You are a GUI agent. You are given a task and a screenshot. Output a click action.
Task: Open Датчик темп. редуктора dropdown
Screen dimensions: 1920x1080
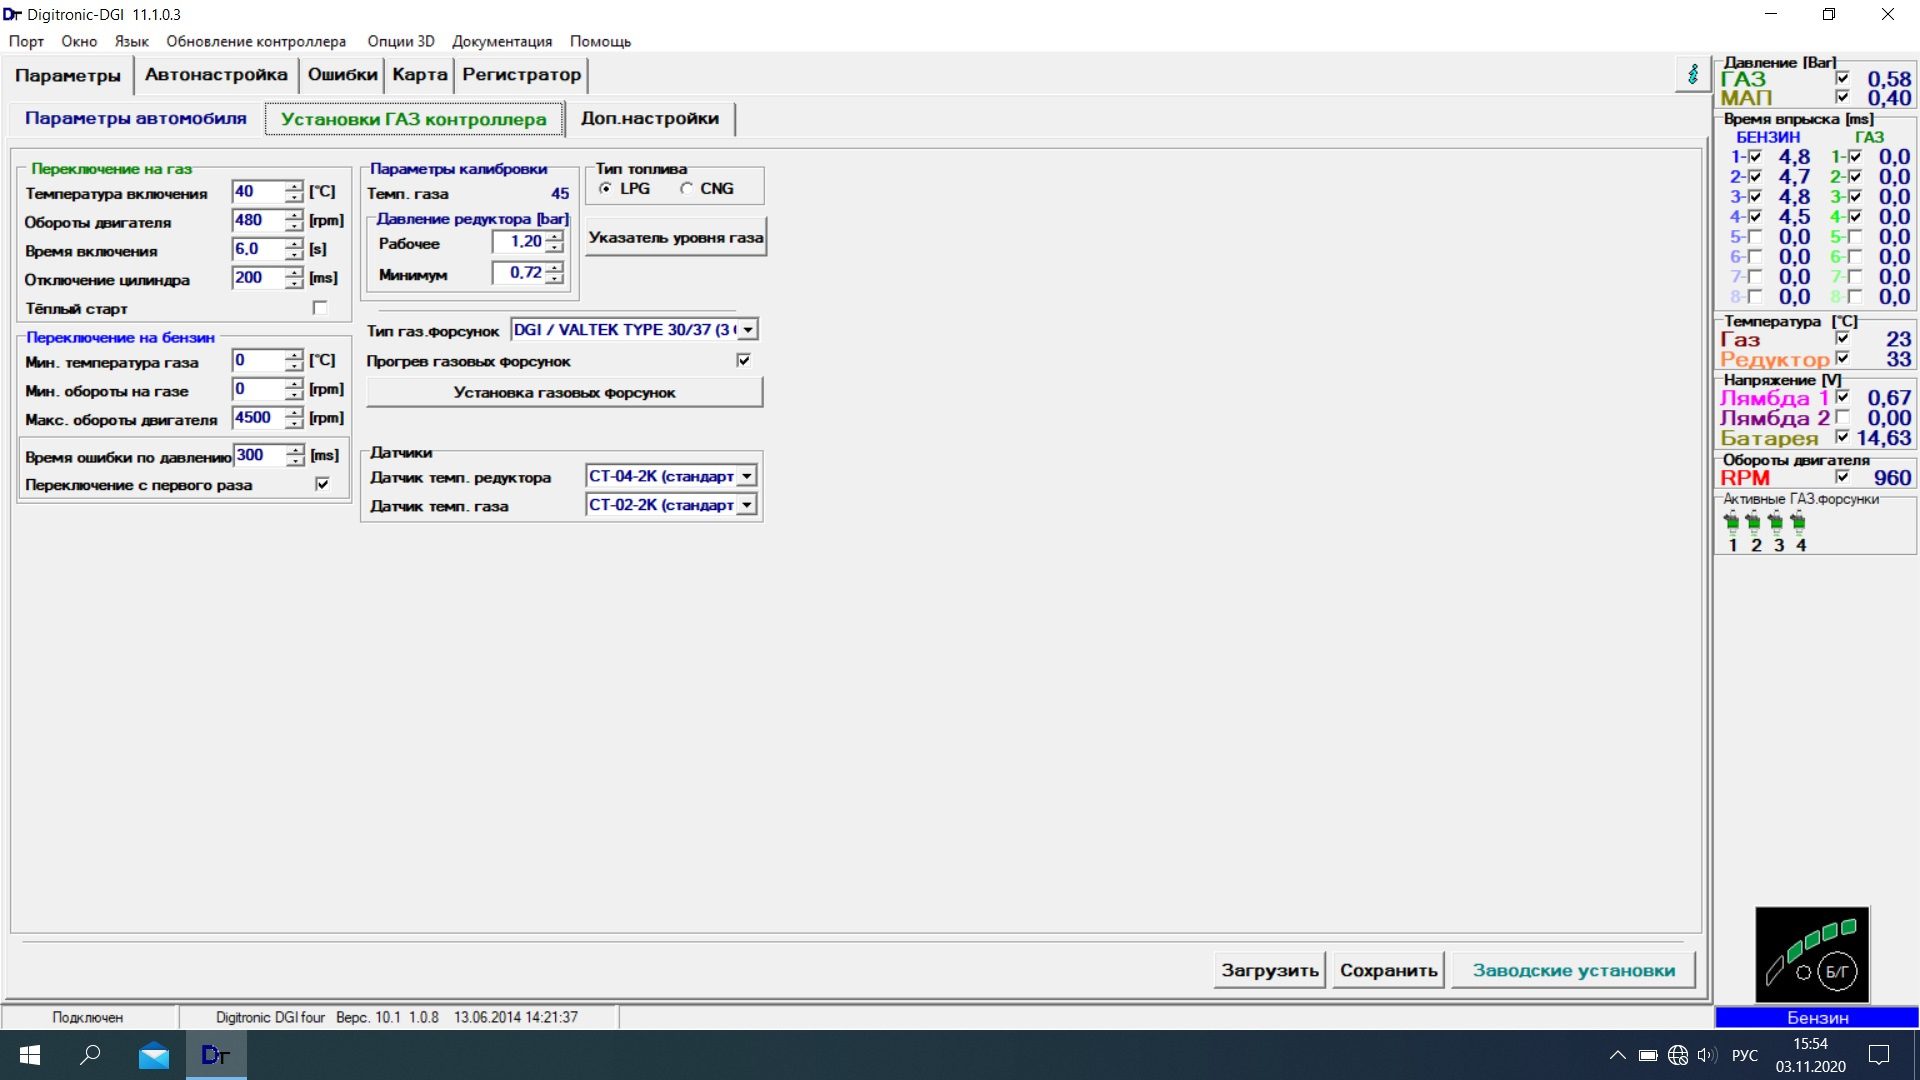point(747,476)
